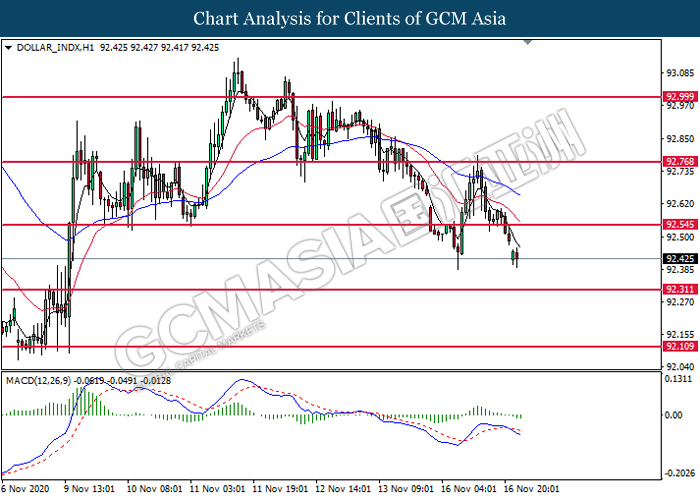Viewport: 700px width, 500px height.
Task: Click the MACD(12,26,9) indicator label
Action: click(x=38, y=381)
